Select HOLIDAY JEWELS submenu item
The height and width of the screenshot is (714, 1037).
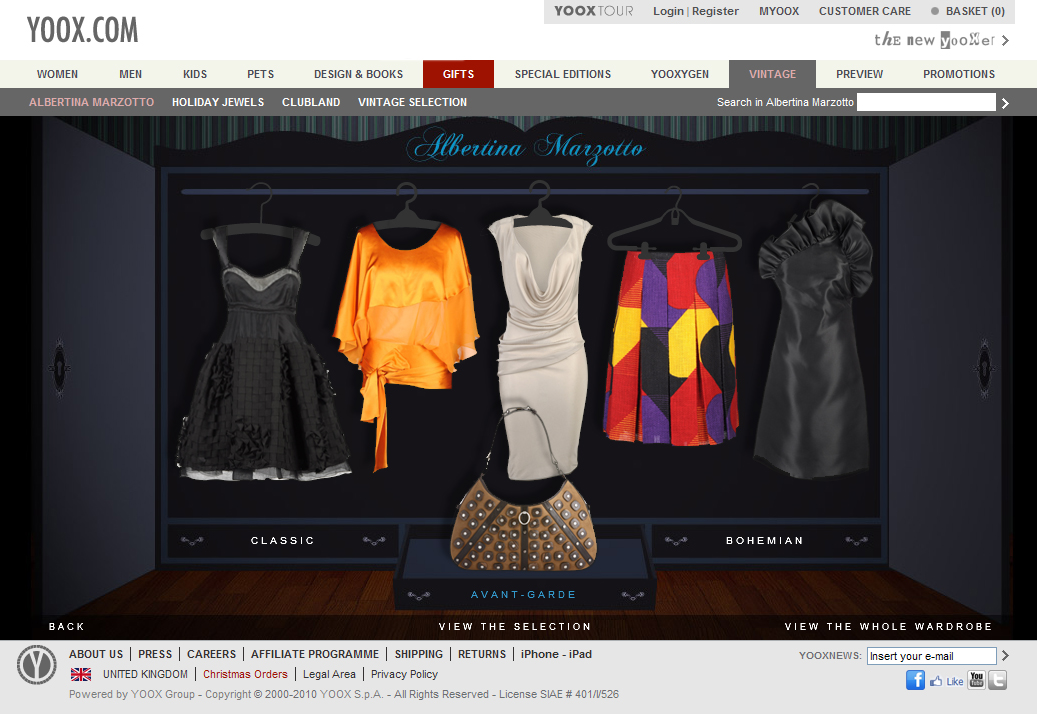coord(218,102)
